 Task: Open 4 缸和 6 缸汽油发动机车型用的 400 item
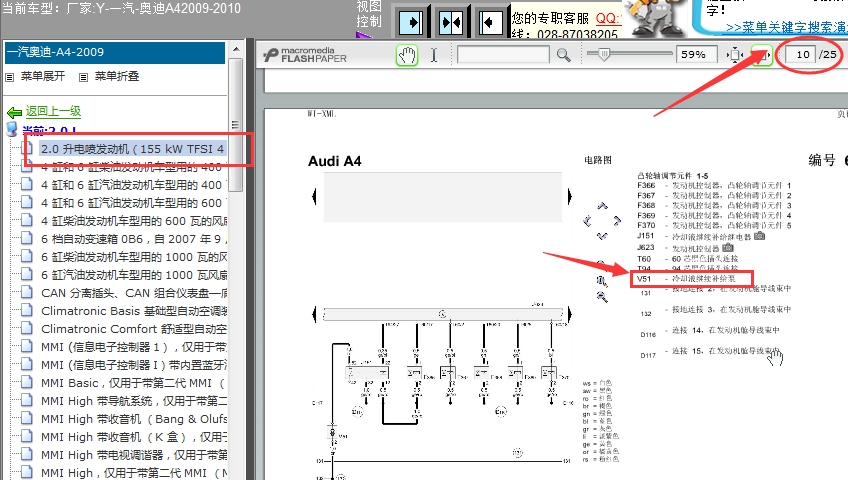pos(134,185)
